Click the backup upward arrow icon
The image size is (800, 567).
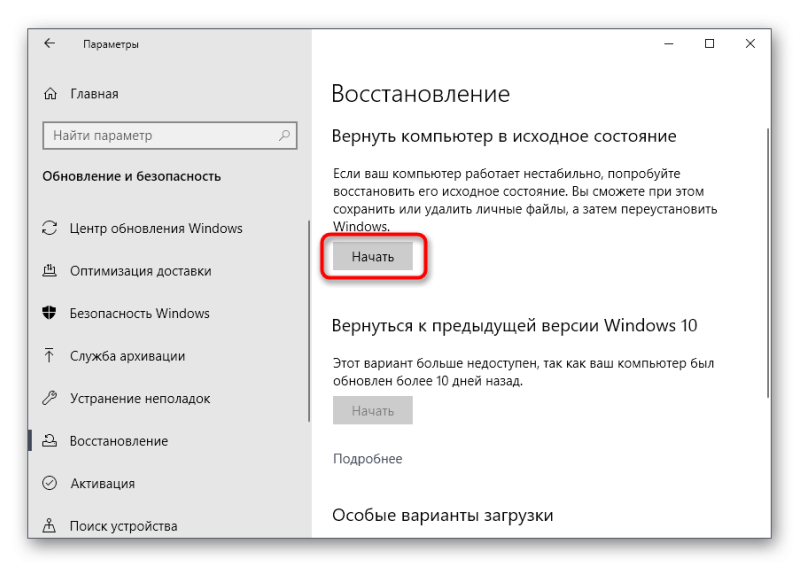coord(49,355)
